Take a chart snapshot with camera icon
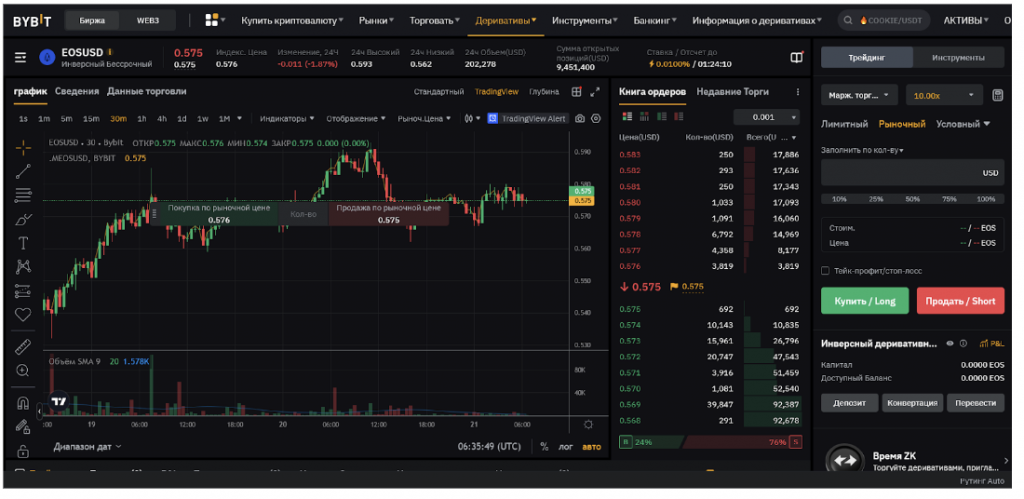 tap(580, 118)
